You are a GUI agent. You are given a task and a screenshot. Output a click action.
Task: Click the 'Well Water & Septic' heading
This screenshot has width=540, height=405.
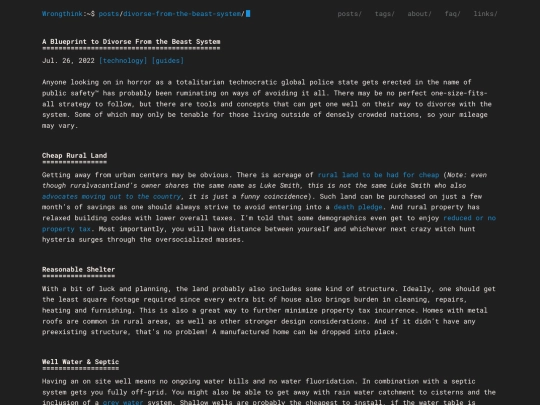click(x=81, y=362)
